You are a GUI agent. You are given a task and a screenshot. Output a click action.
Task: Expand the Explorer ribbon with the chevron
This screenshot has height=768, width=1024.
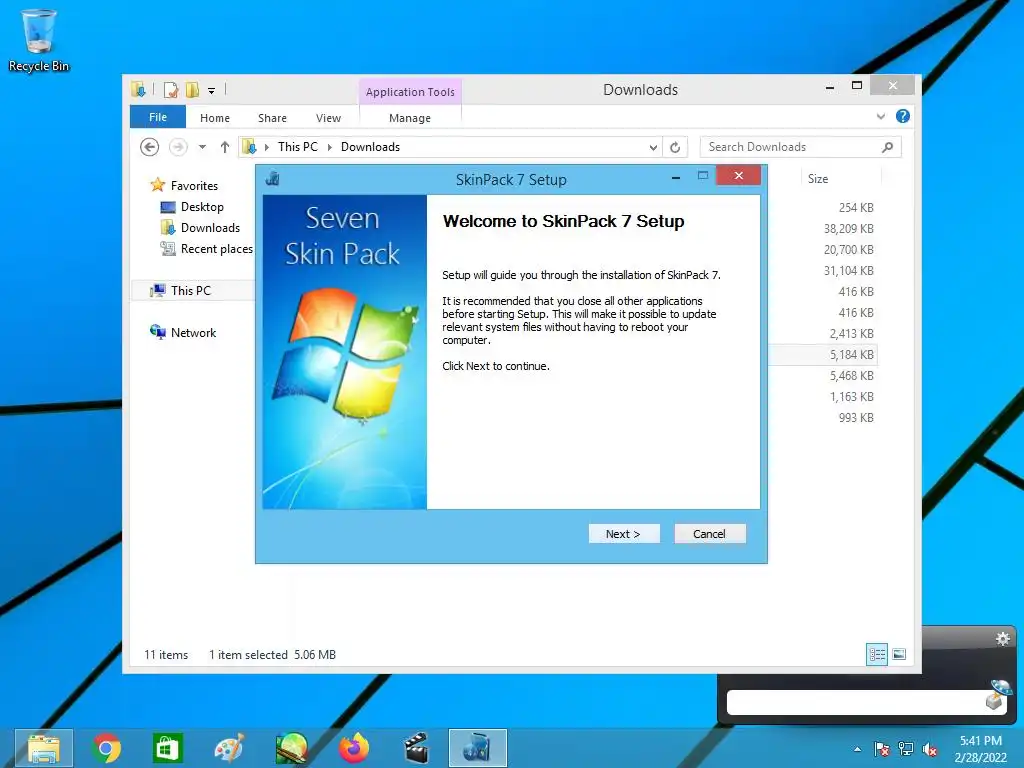881,116
